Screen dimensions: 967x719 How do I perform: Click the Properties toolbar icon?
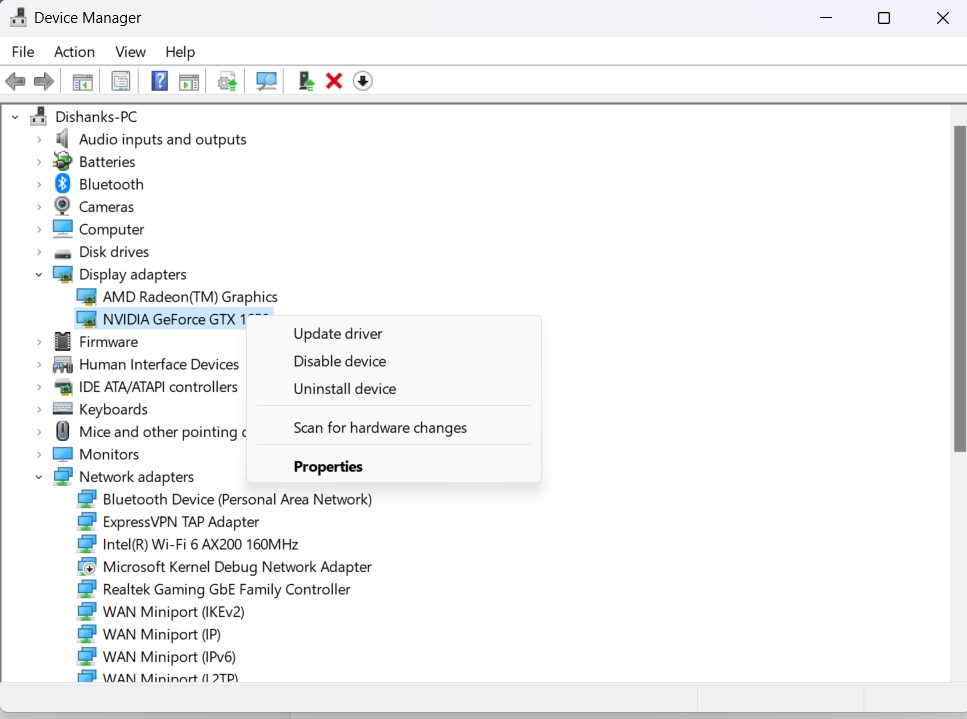coord(120,80)
